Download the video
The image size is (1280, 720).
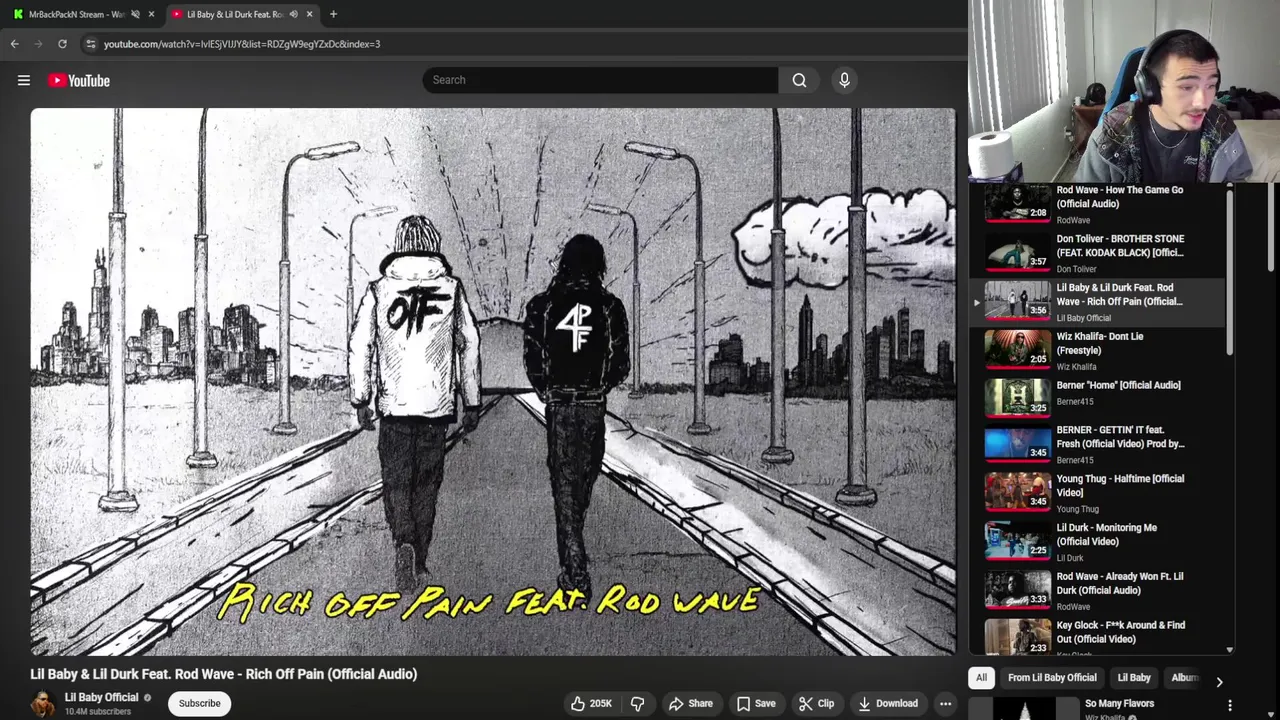pos(888,703)
